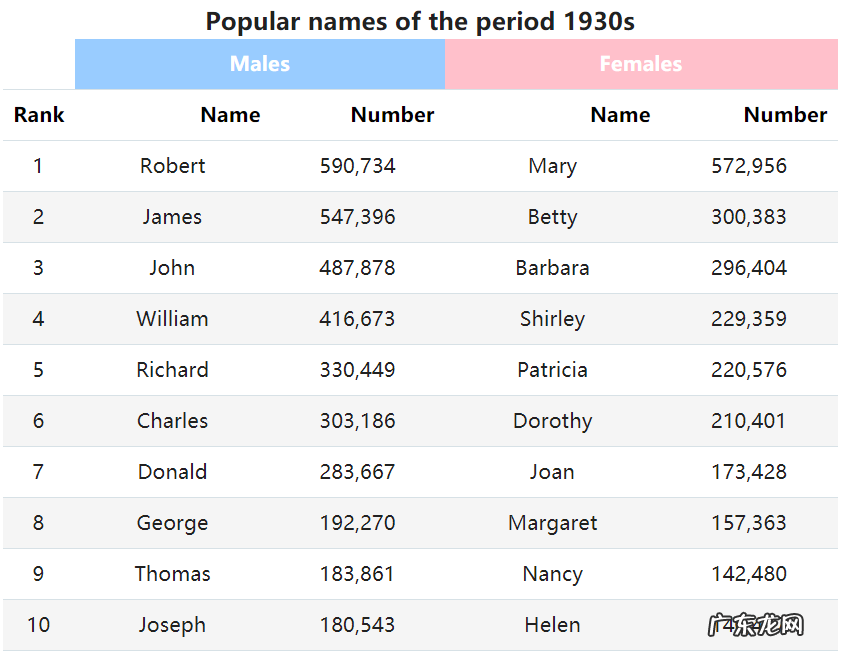842x654 pixels.
Task: Click the name William in the table
Action: [173, 319]
